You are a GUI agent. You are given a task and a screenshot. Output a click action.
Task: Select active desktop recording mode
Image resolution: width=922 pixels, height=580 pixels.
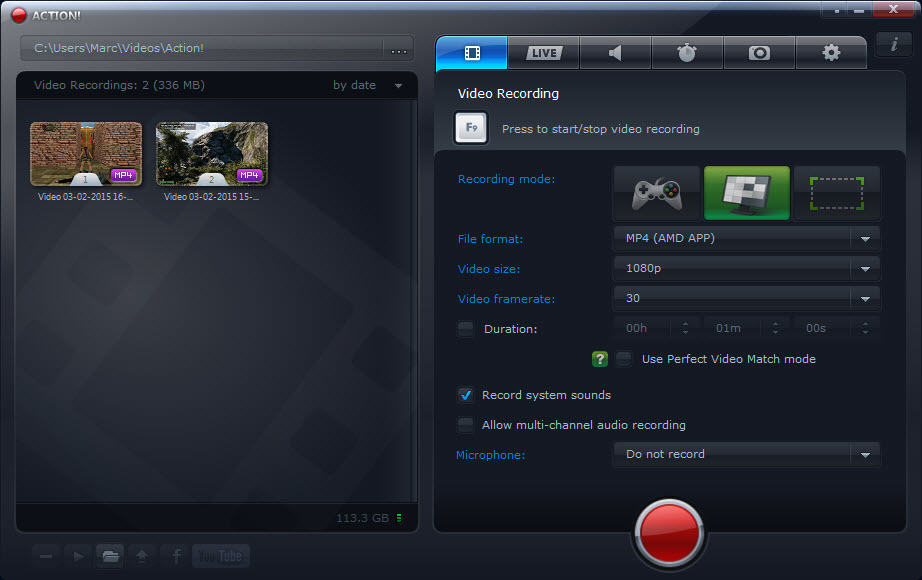[x=747, y=193]
